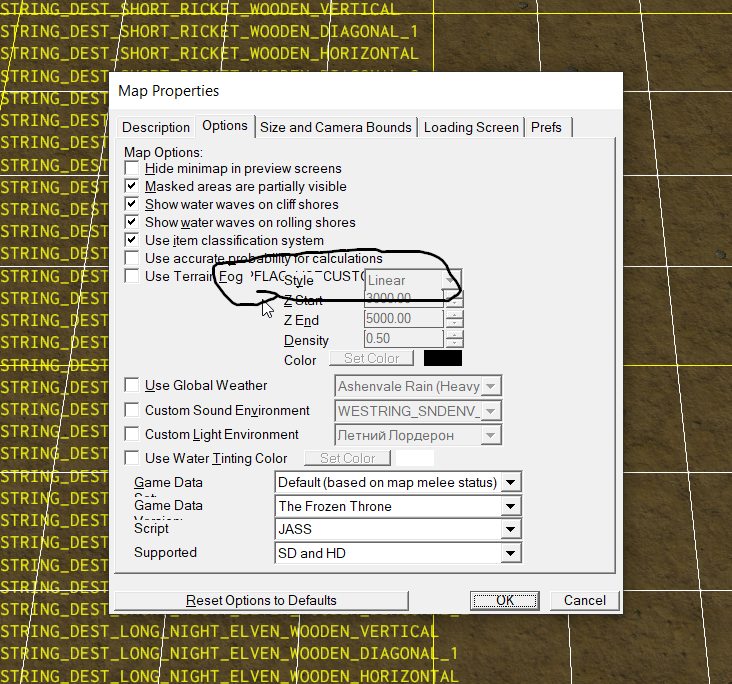Open the Ashenvale Rain weather dropdown
Image resolution: width=732 pixels, height=684 pixels.
[x=418, y=386]
